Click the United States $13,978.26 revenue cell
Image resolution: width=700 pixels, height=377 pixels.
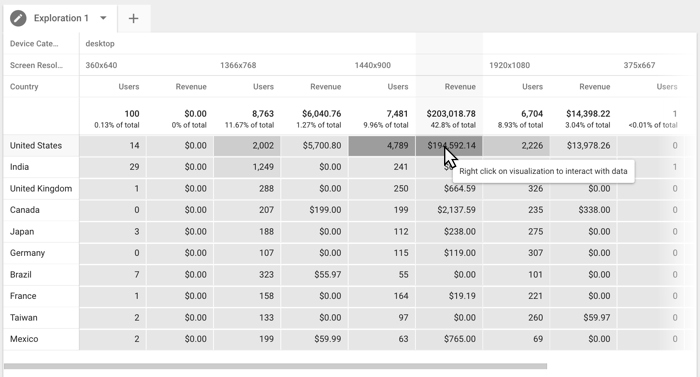coord(583,146)
